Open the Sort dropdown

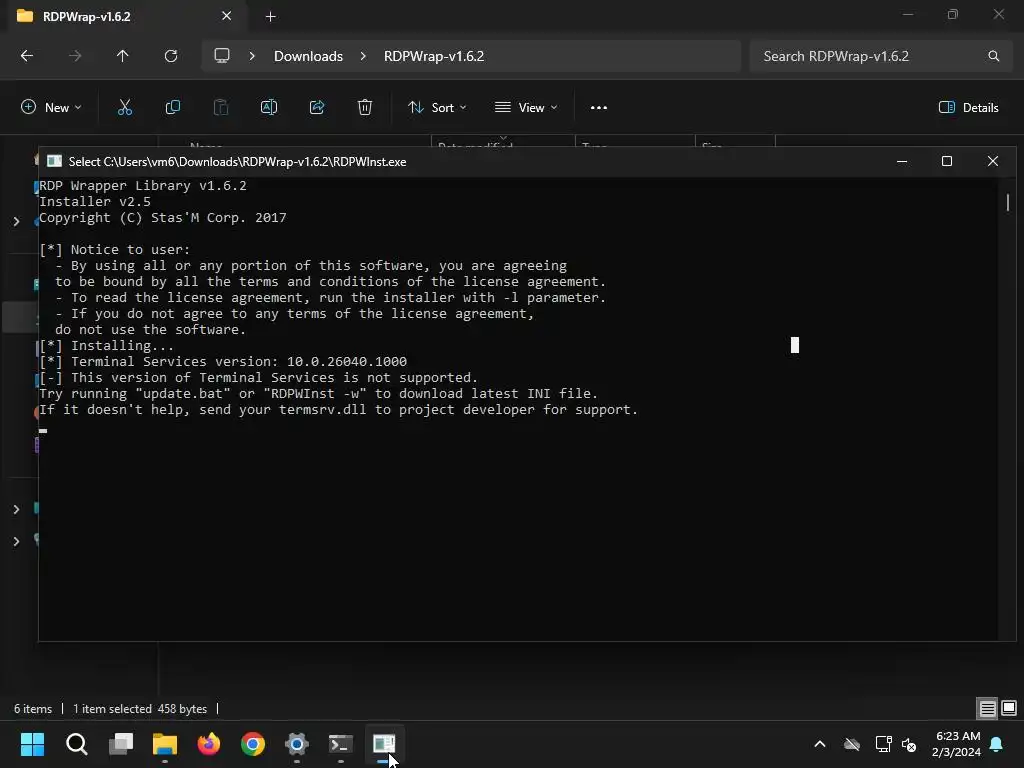coord(437,108)
